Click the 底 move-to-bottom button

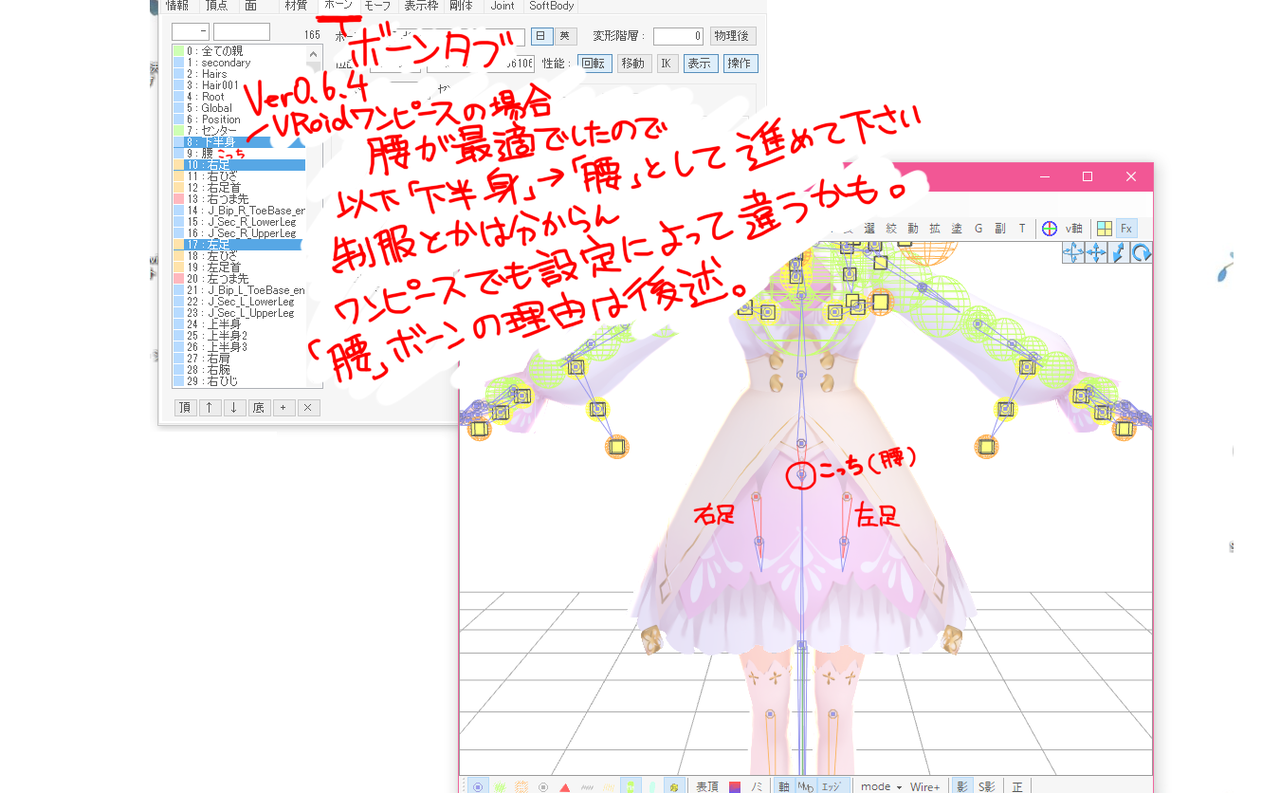[x=259, y=407]
